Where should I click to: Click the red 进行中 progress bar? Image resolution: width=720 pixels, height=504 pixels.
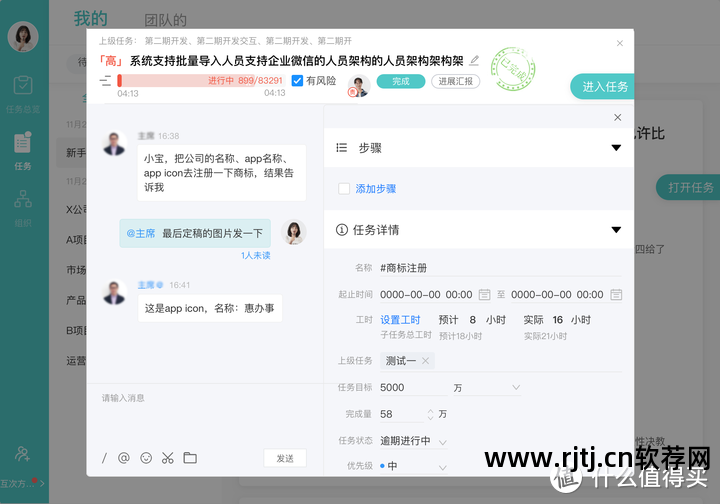pyautogui.click(x=200, y=81)
